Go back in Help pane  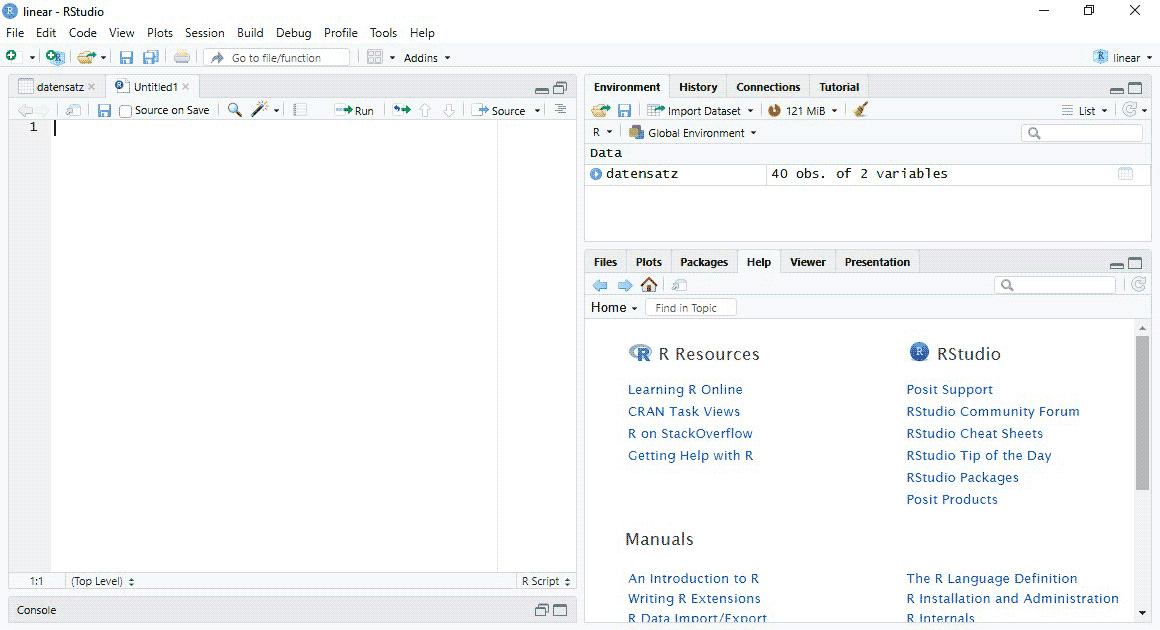pos(600,285)
